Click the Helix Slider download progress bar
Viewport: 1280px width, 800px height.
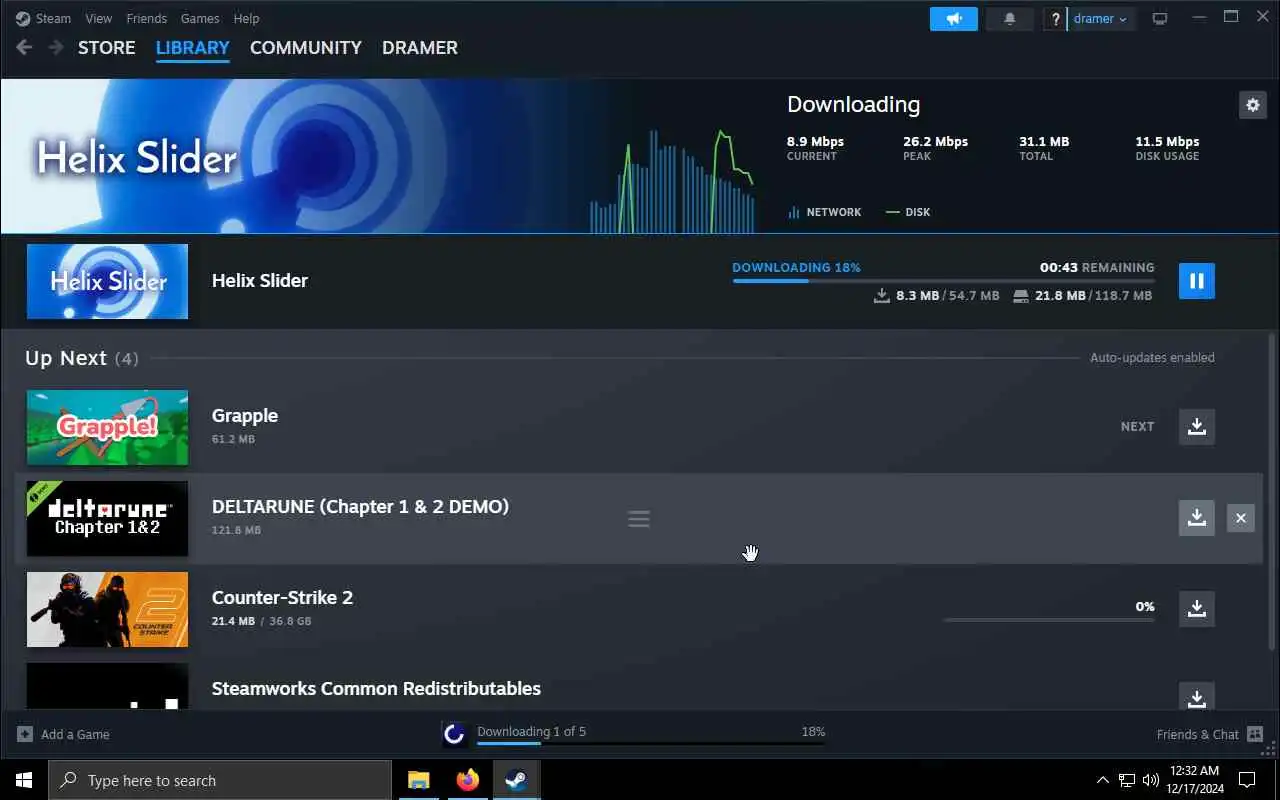point(943,281)
